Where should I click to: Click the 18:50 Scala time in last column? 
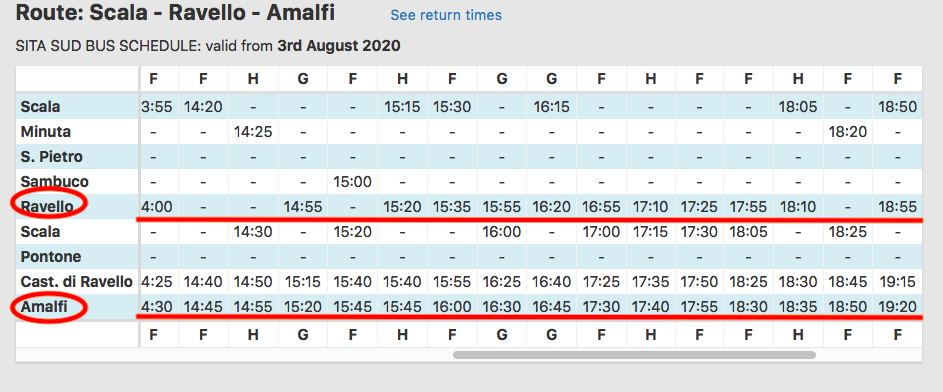pos(897,107)
